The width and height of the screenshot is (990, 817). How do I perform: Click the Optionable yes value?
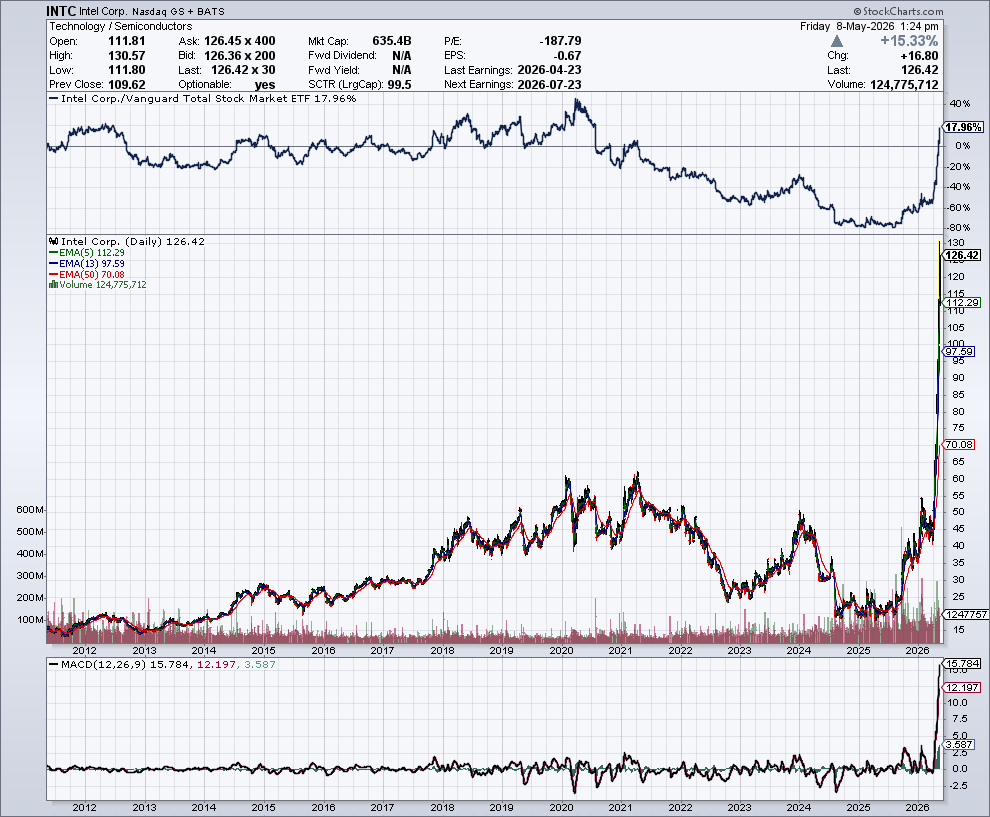point(265,85)
